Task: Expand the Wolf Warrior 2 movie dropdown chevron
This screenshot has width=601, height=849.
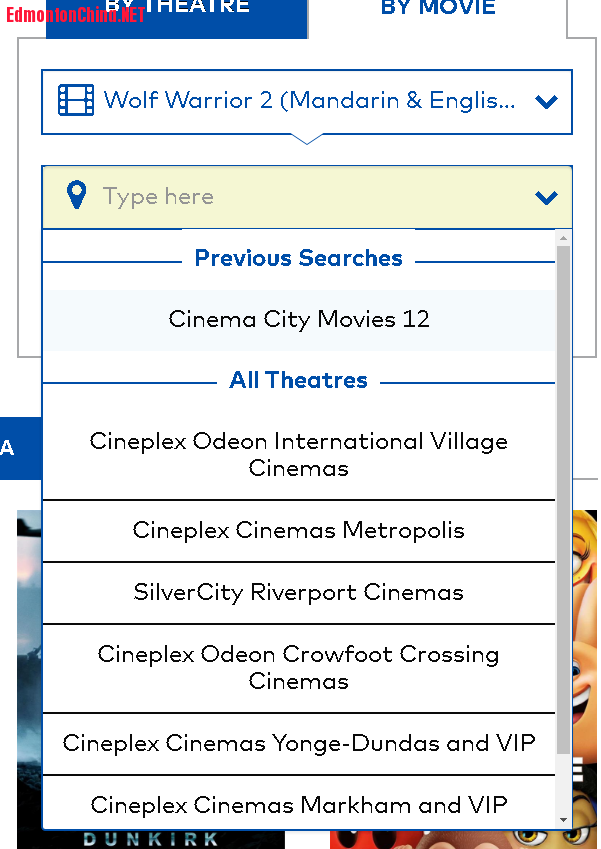Action: pyautogui.click(x=546, y=101)
